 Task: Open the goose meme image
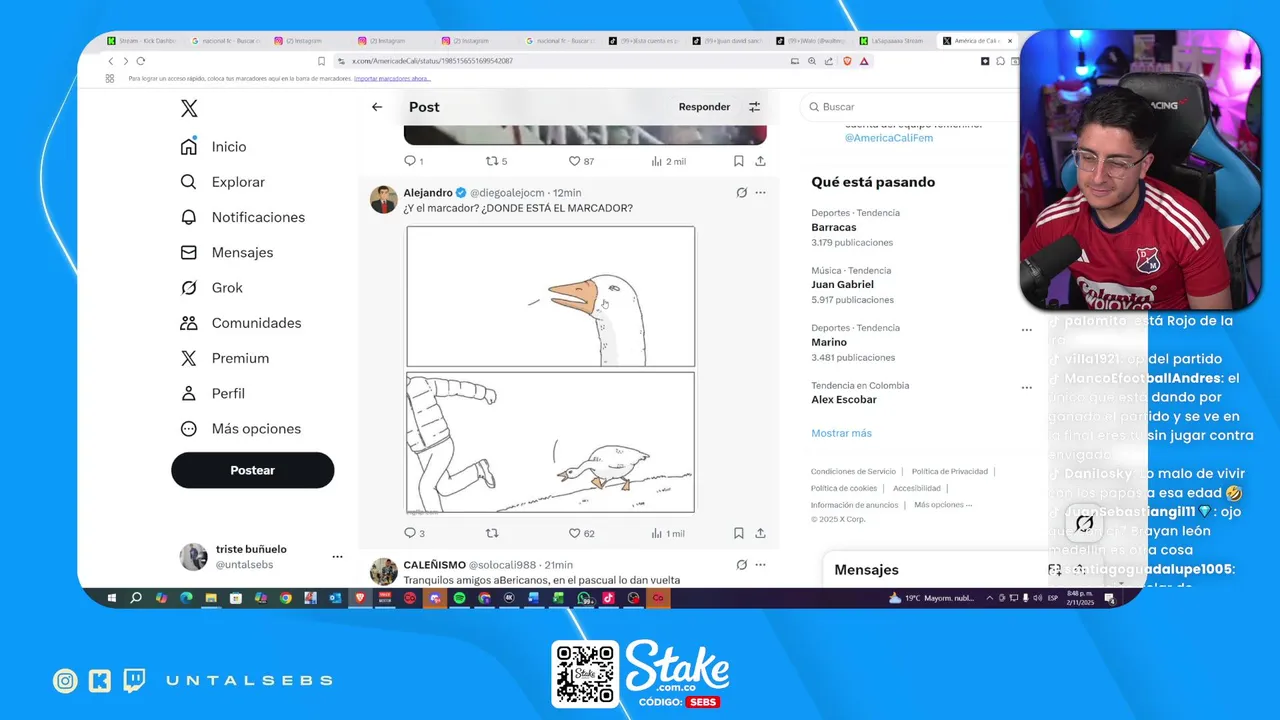[x=550, y=369]
